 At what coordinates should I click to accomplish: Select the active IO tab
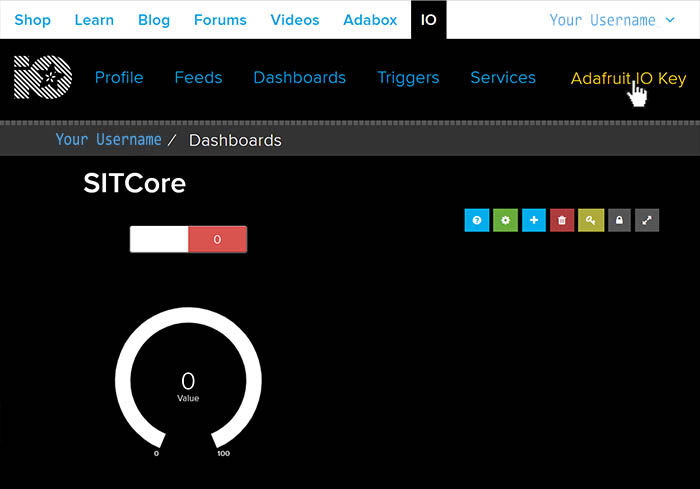pyautogui.click(x=429, y=20)
